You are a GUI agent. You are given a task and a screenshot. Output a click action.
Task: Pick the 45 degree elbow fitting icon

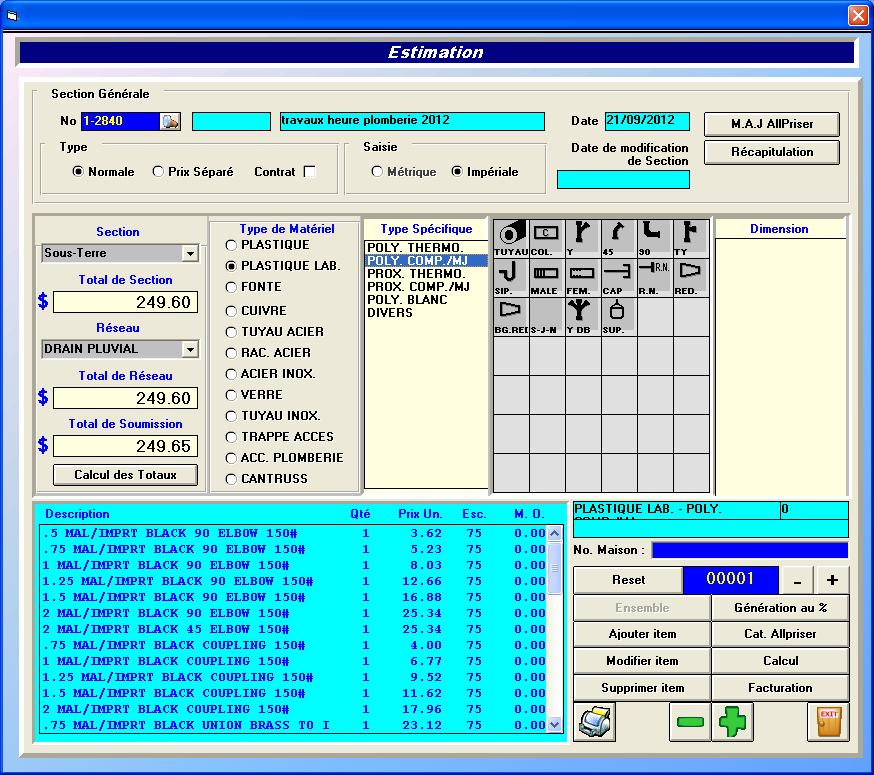[x=618, y=238]
